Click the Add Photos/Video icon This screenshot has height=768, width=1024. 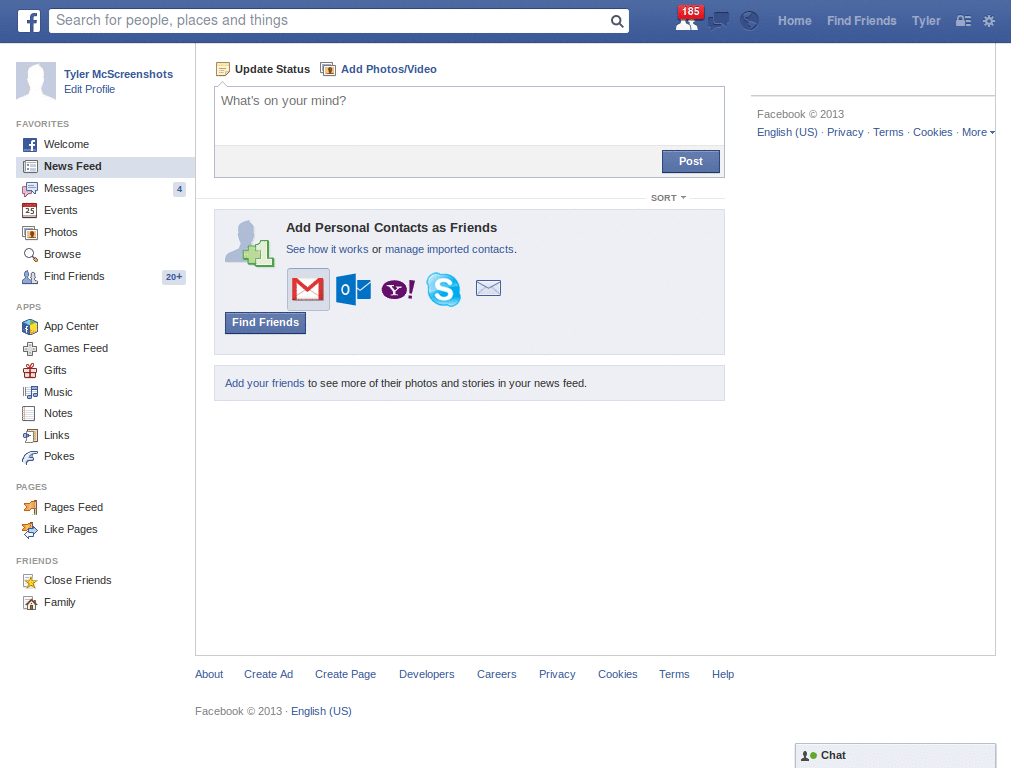pos(328,69)
